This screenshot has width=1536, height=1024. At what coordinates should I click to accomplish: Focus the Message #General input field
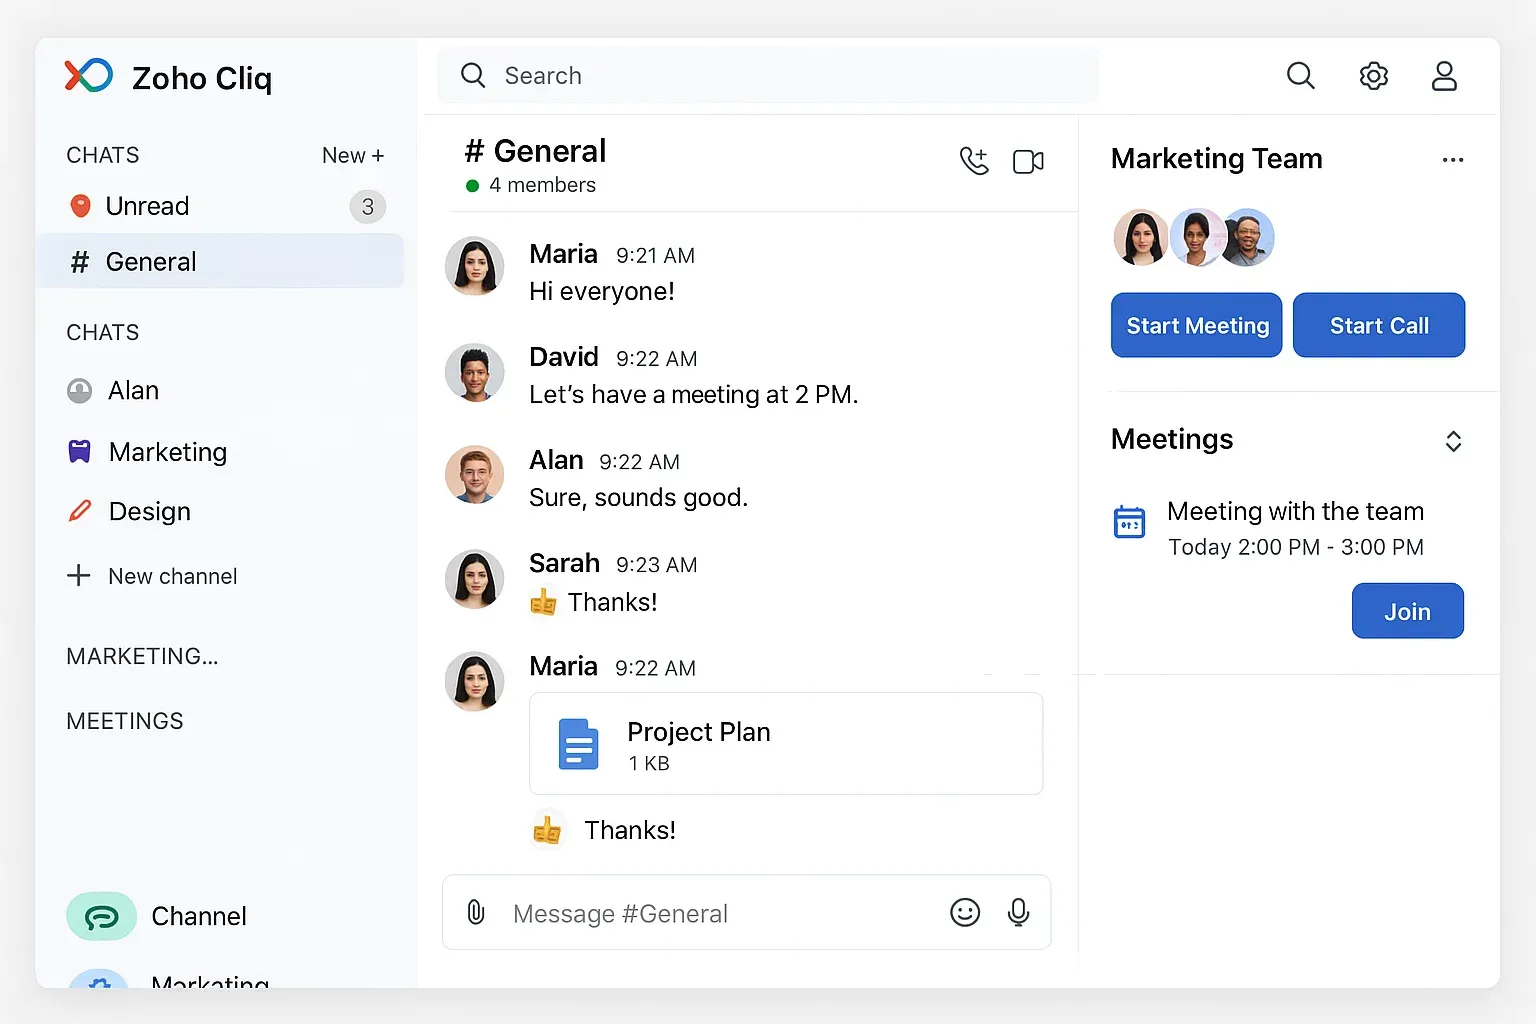[x=720, y=913]
